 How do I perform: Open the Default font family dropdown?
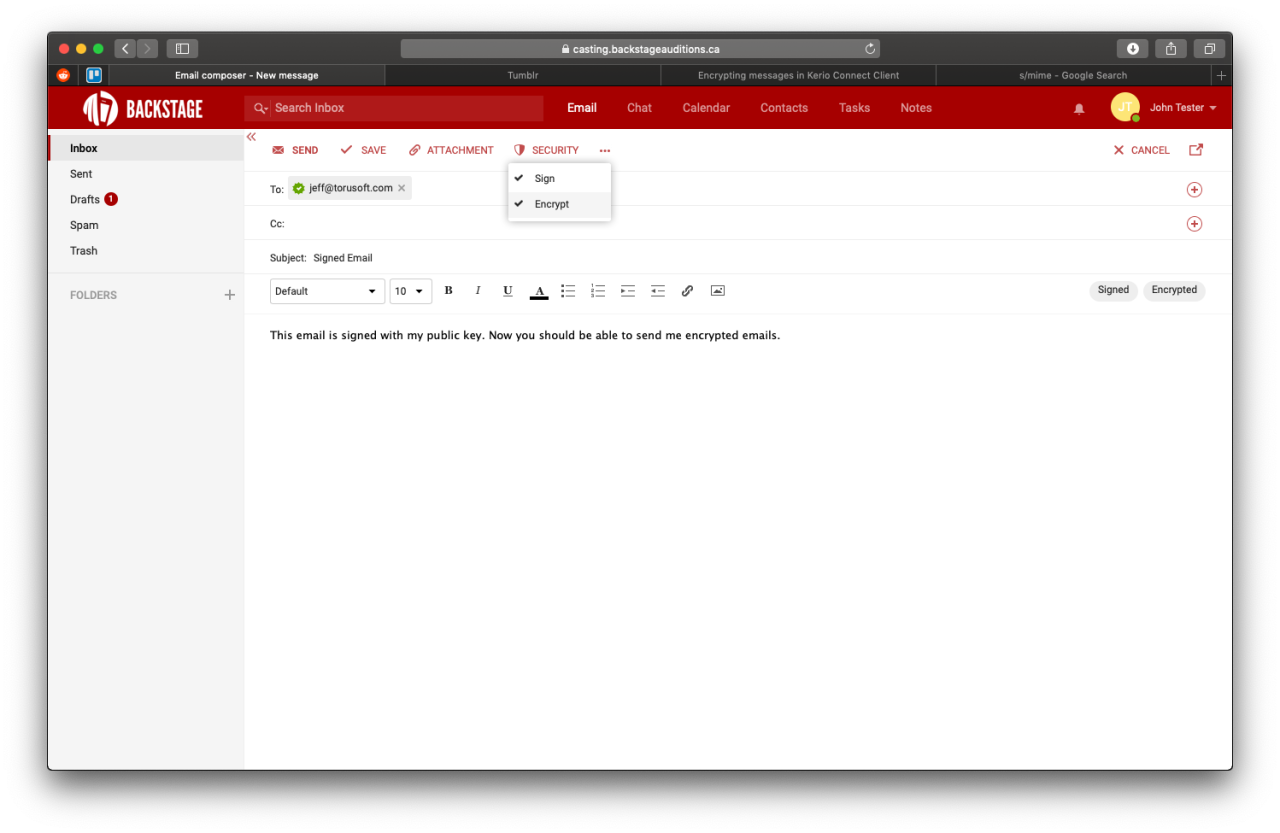(327, 291)
